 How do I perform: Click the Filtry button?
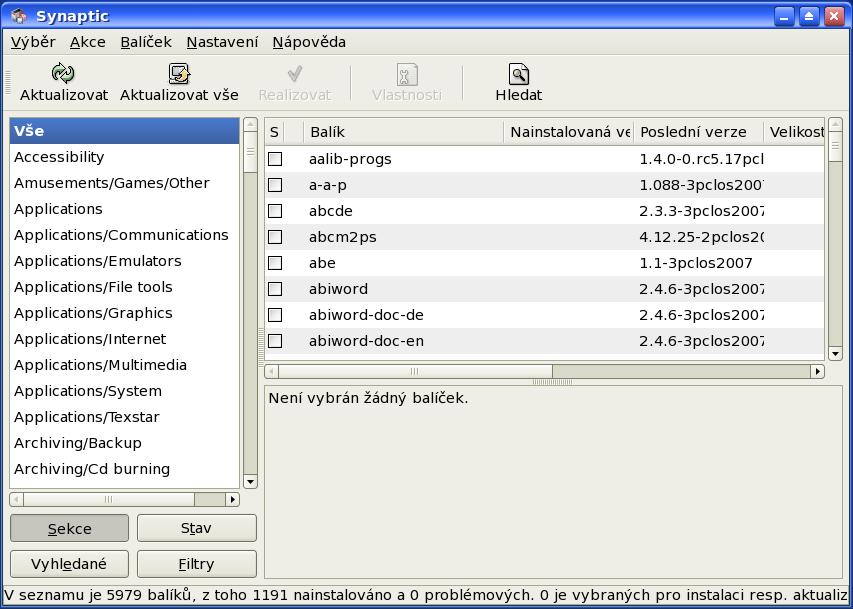point(196,564)
